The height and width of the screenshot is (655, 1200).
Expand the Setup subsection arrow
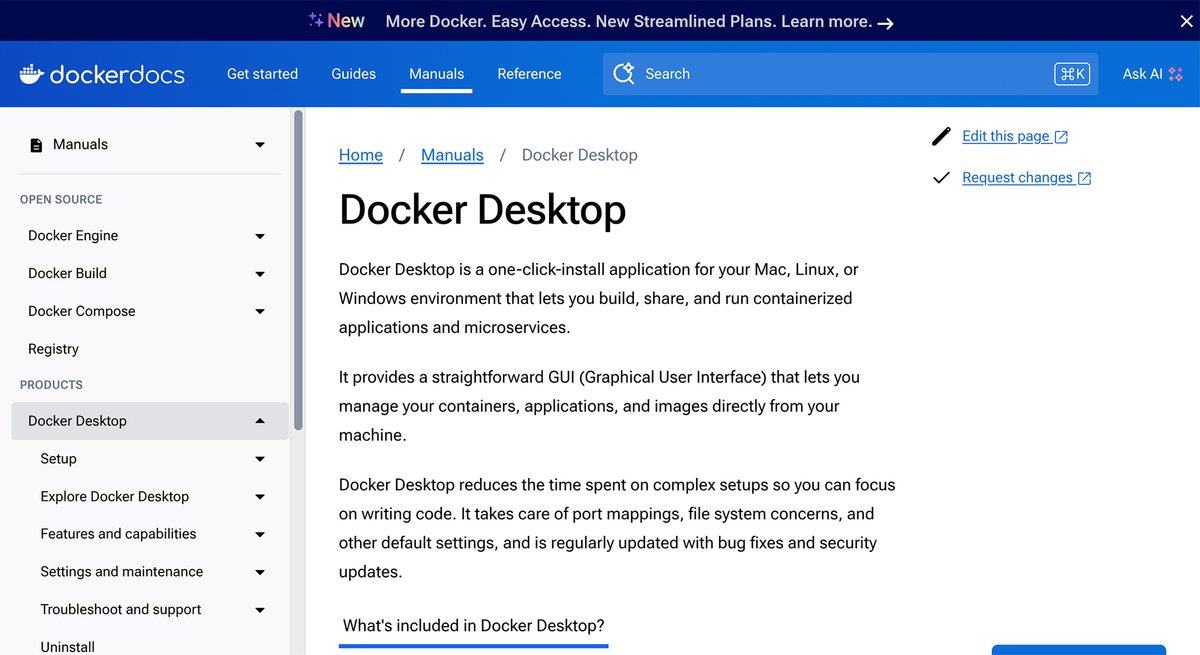pyautogui.click(x=260, y=459)
